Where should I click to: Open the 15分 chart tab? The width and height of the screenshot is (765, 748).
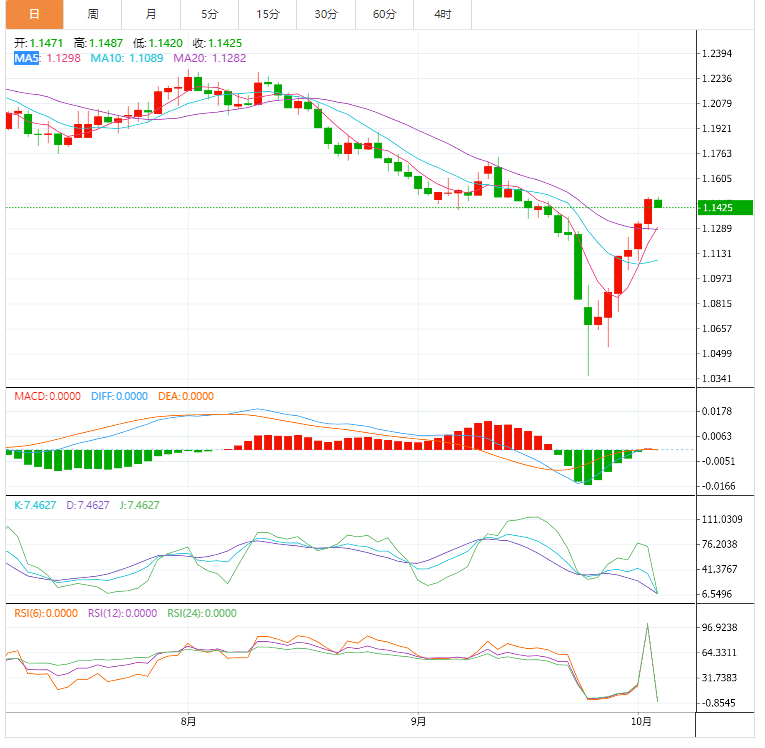pyautogui.click(x=267, y=14)
